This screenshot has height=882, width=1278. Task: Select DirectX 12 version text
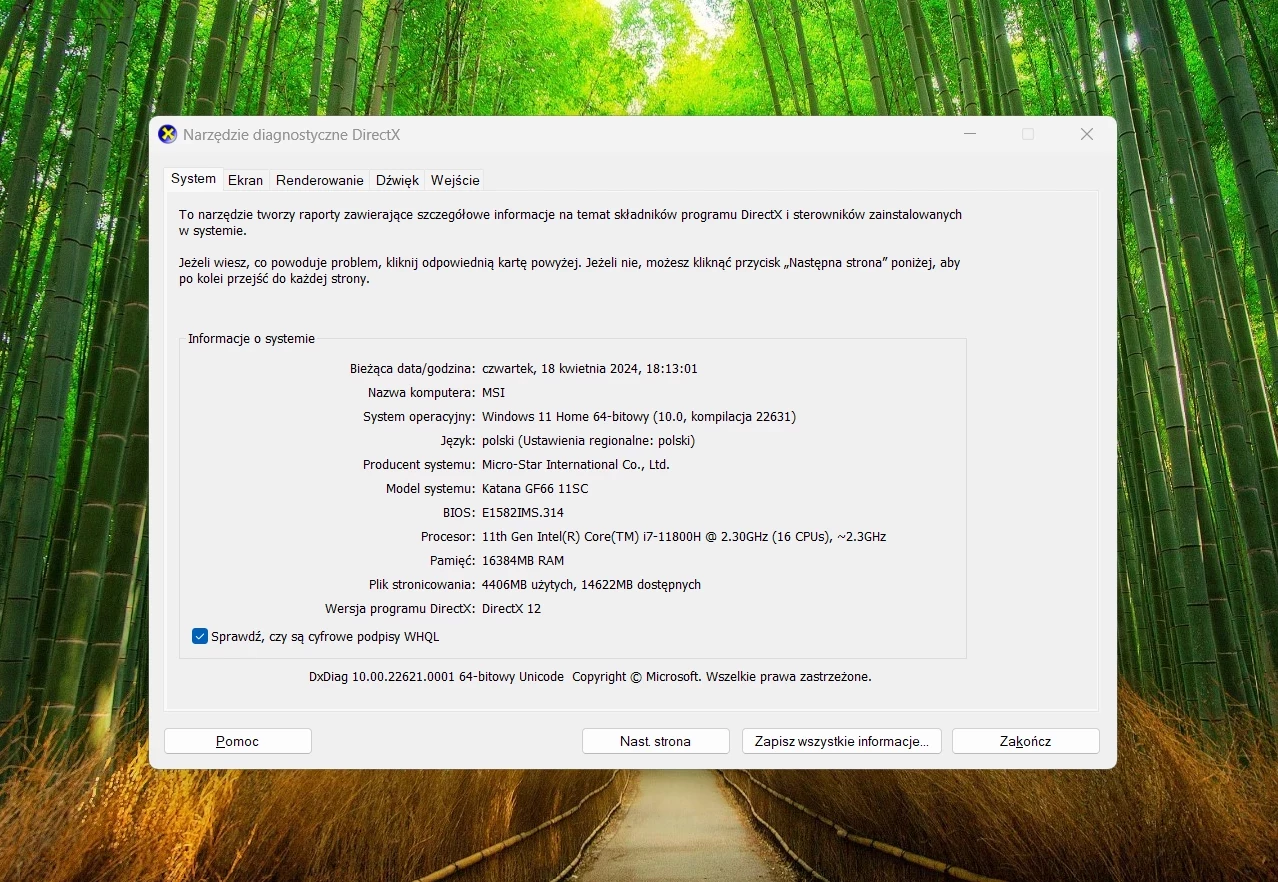[511, 608]
